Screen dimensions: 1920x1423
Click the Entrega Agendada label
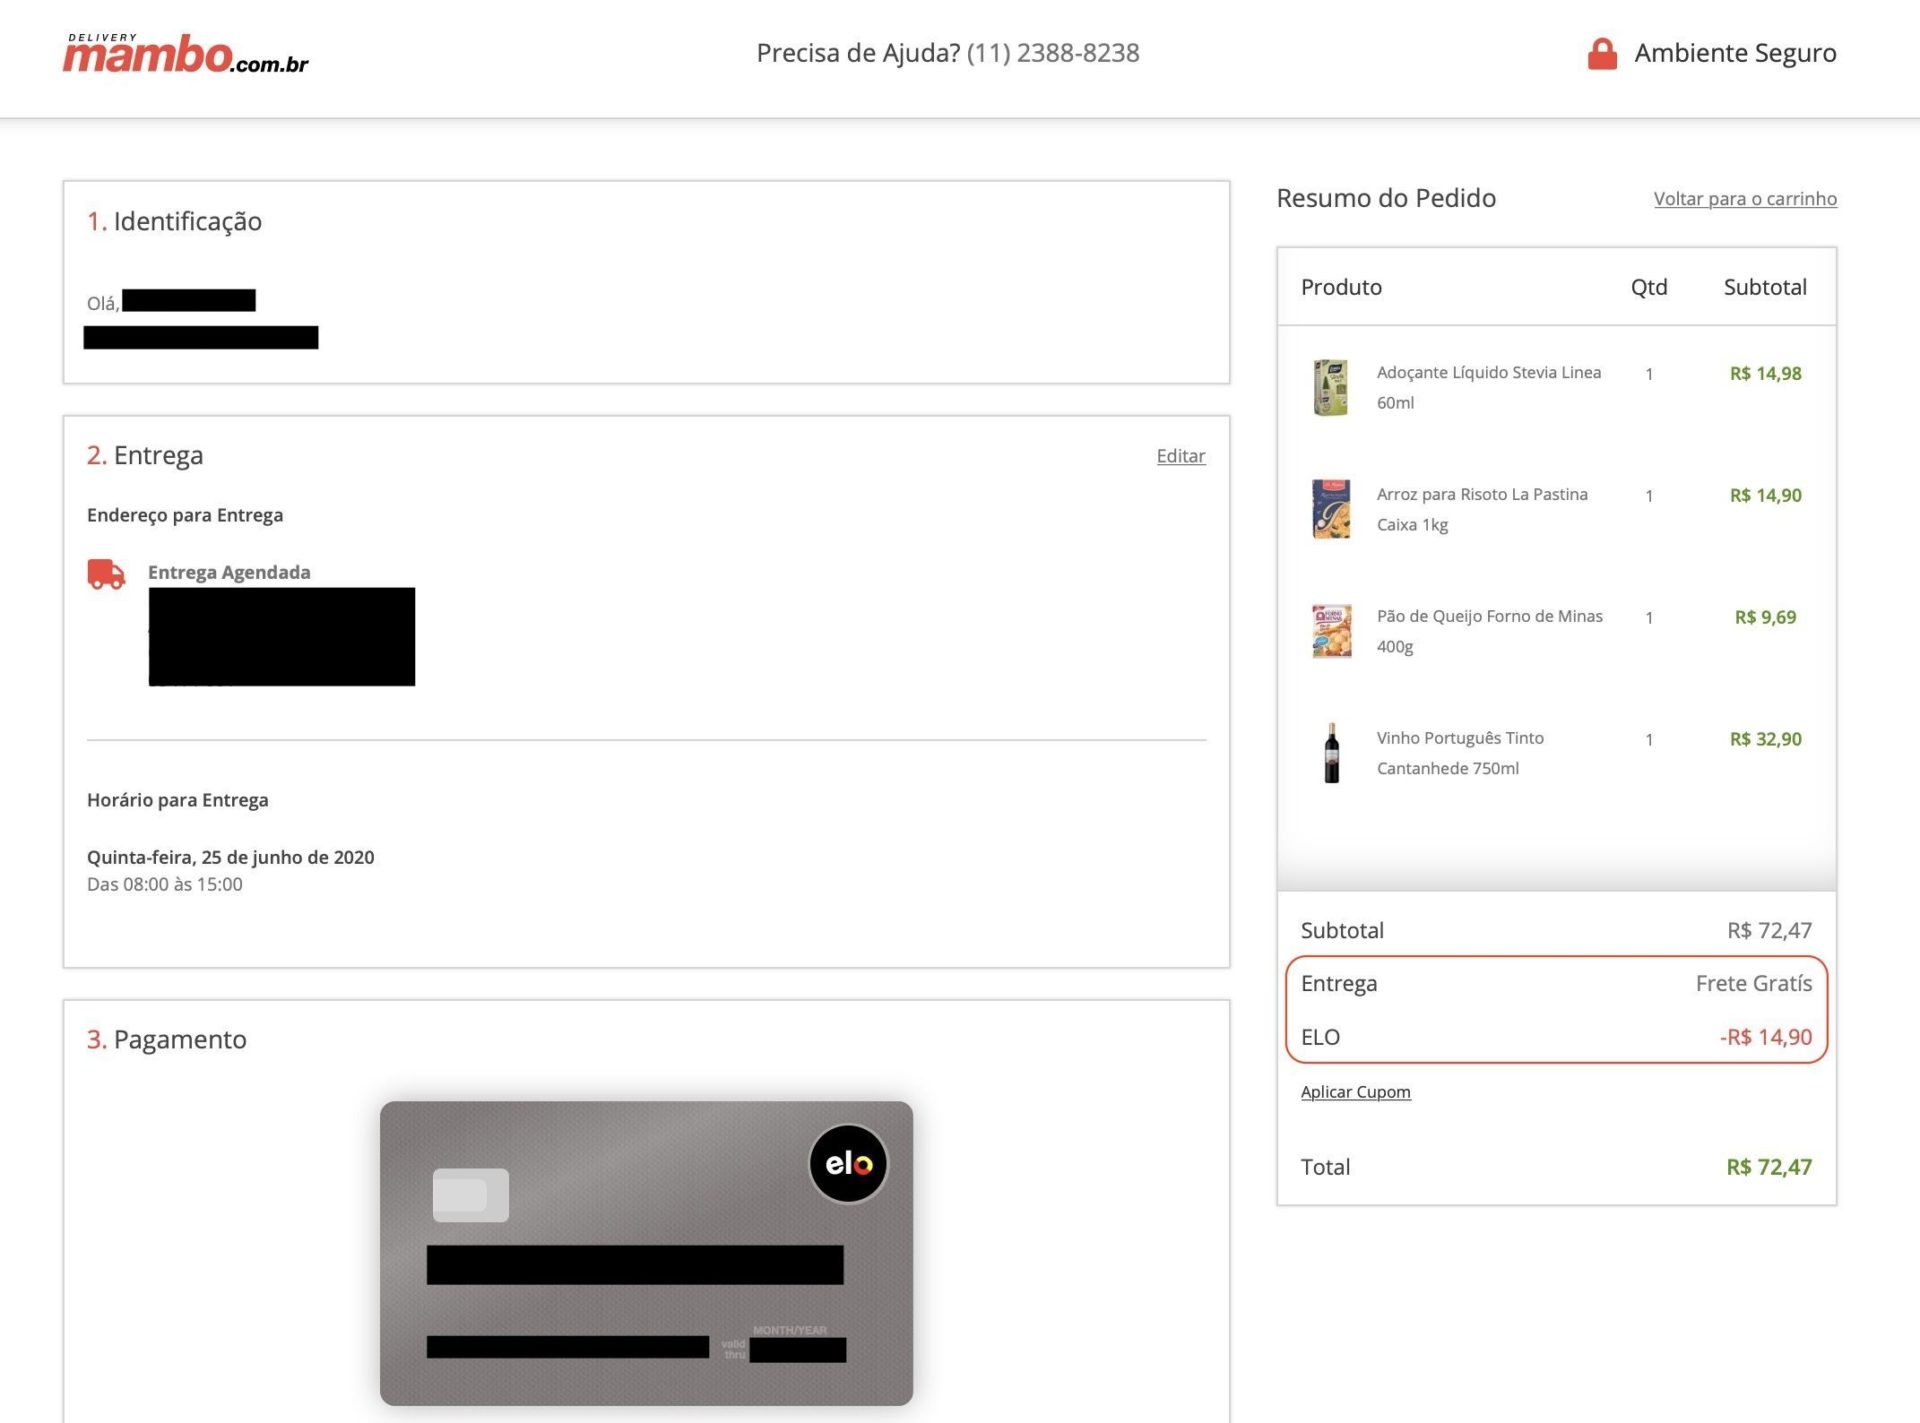[229, 572]
